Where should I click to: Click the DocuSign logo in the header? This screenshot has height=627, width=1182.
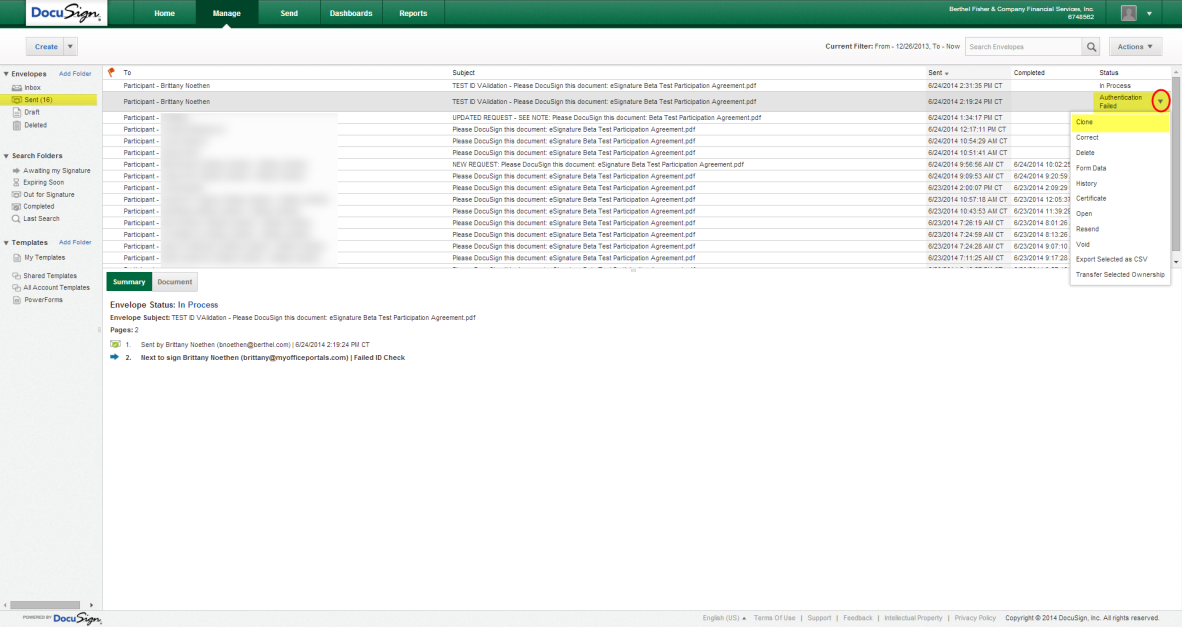point(67,14)
